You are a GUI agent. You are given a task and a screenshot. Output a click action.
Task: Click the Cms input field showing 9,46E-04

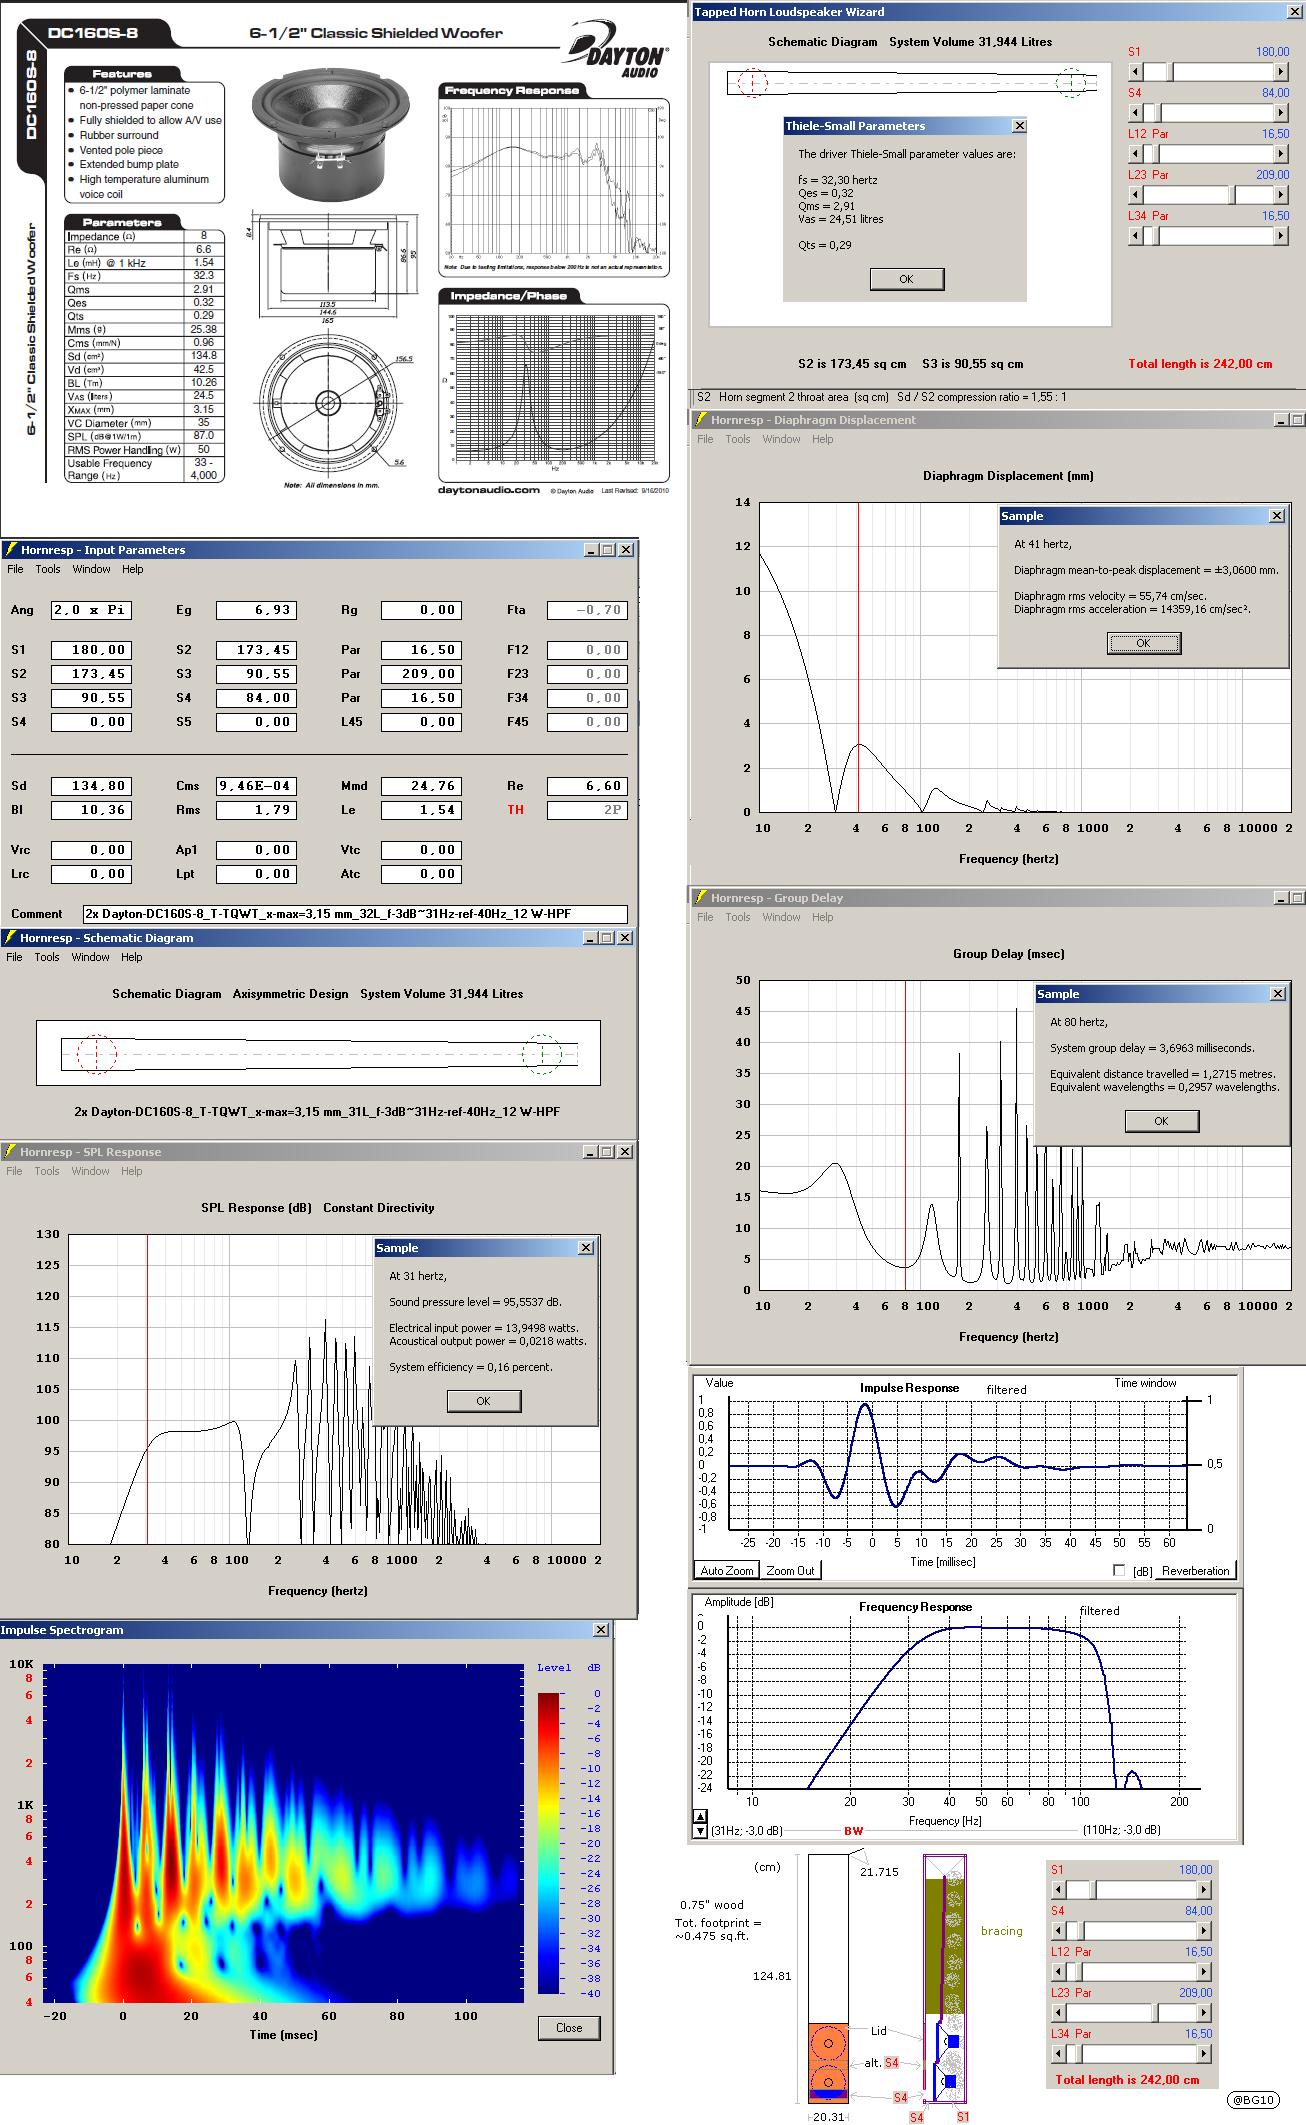[256, 786]
